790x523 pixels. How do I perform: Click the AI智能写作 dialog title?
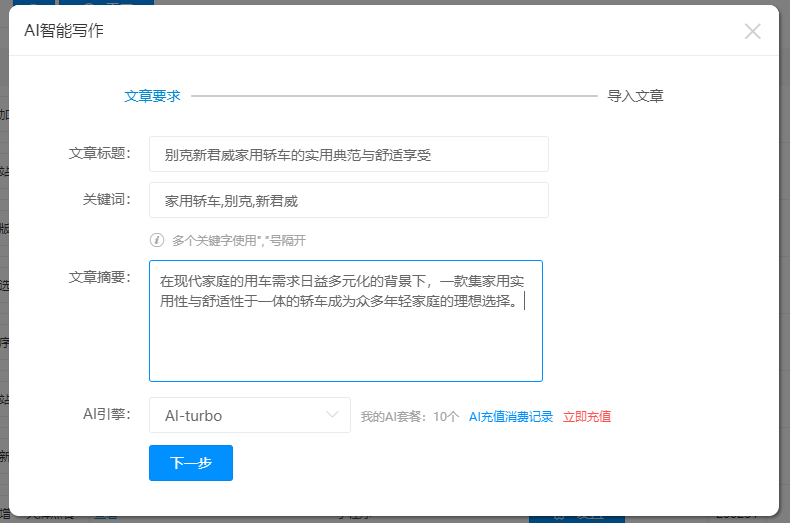[64, 31]
